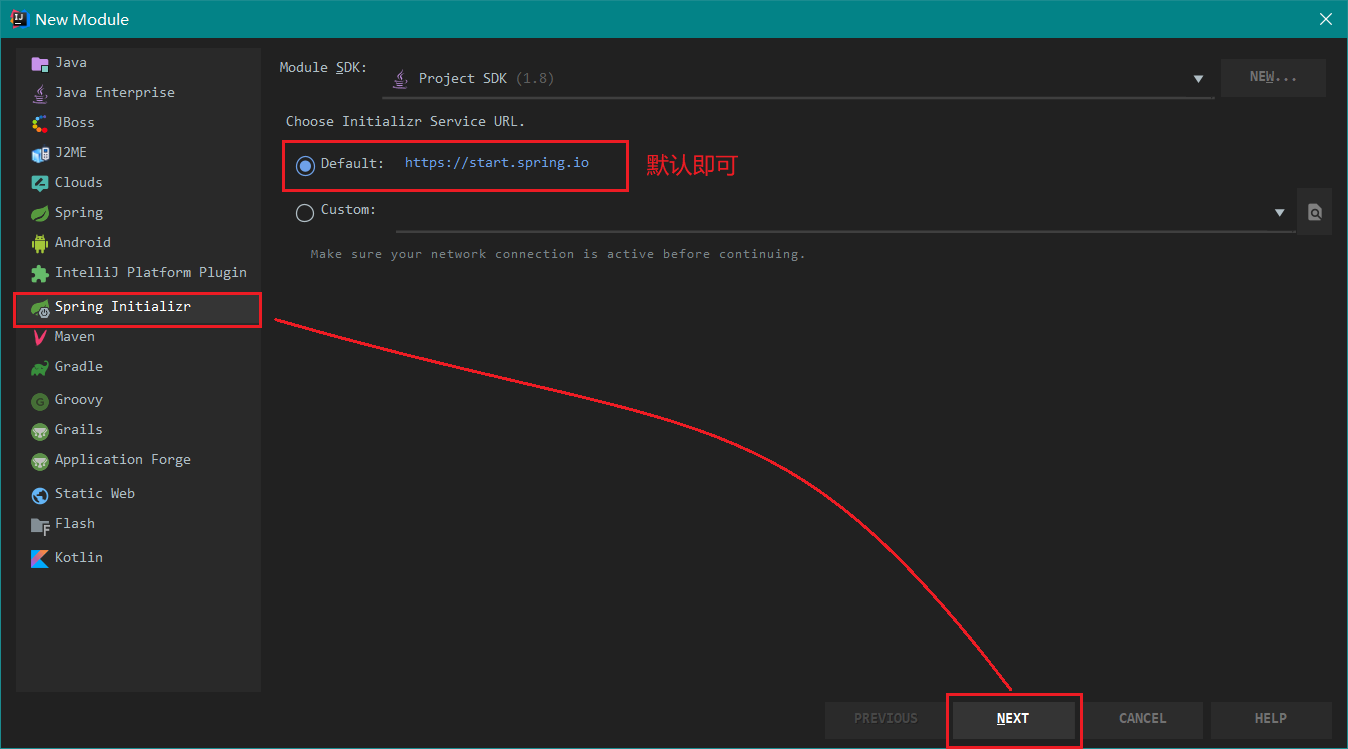Select the JBoss module type icon
Screen dimensions: 1348x749
pyautogui.click(x=40, y=123)
